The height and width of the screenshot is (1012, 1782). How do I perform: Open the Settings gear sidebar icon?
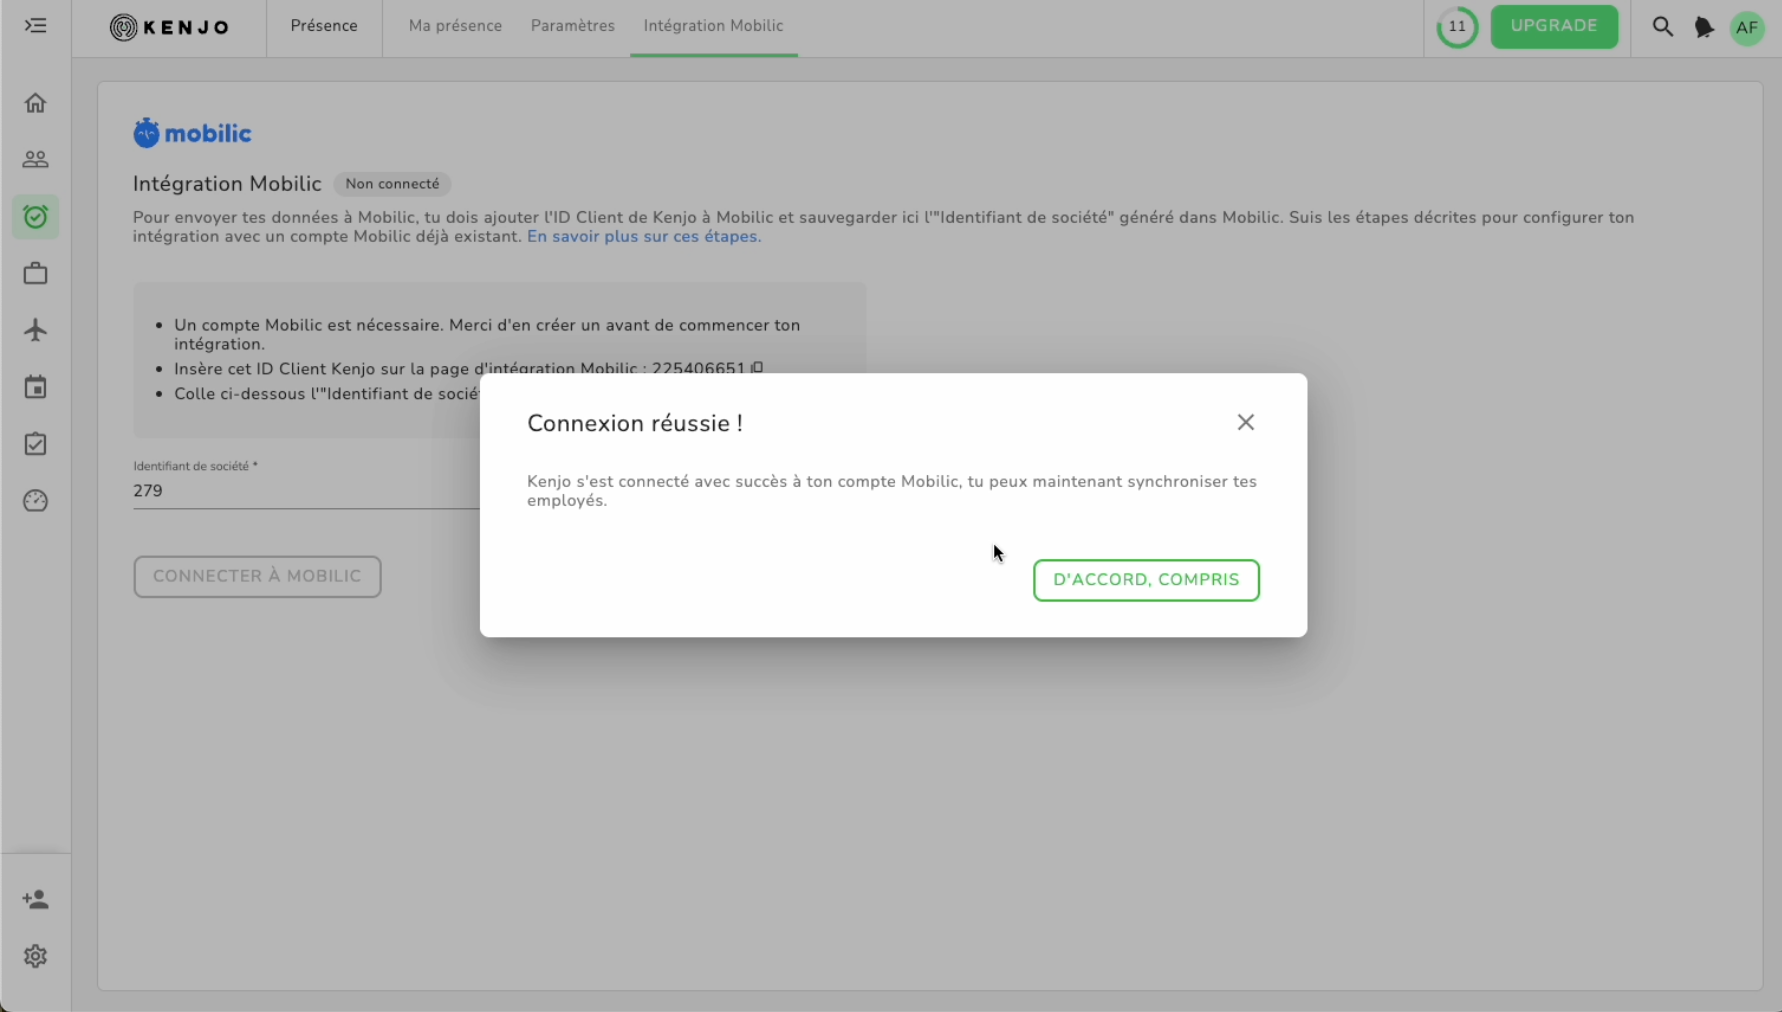pos(36,956)
